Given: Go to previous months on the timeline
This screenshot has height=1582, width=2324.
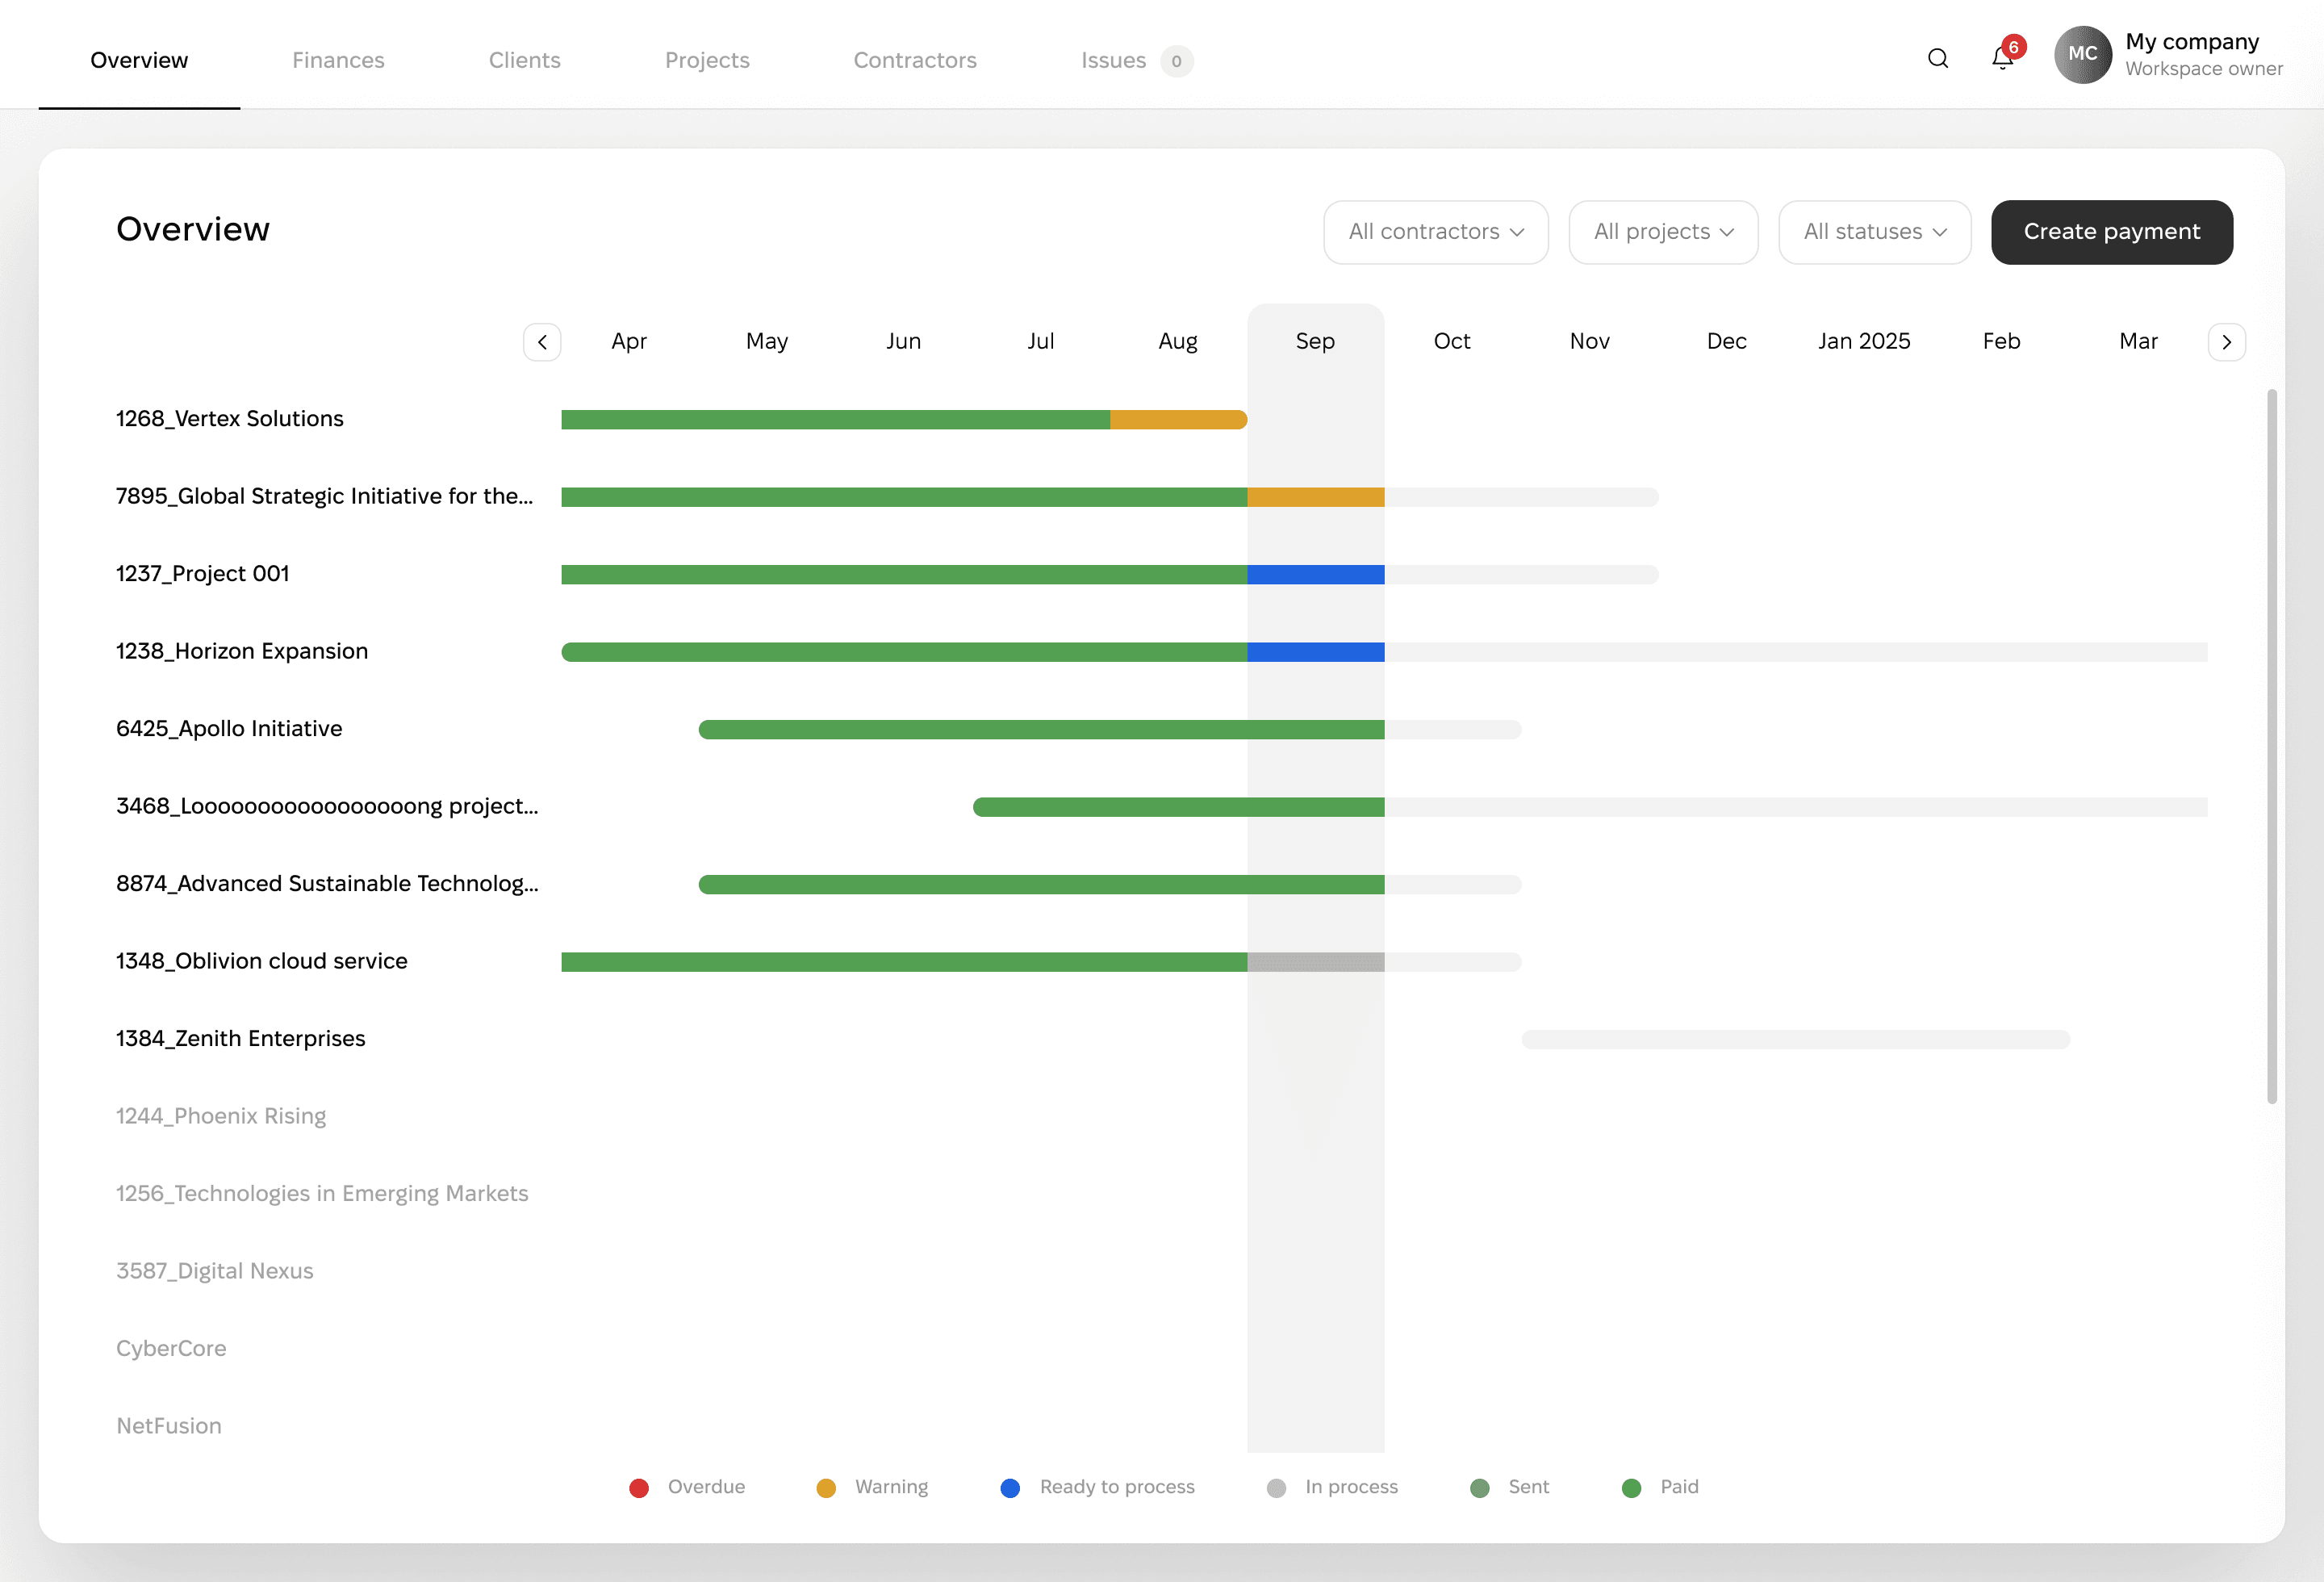Looking at the screenshot, I should (542, 342).
